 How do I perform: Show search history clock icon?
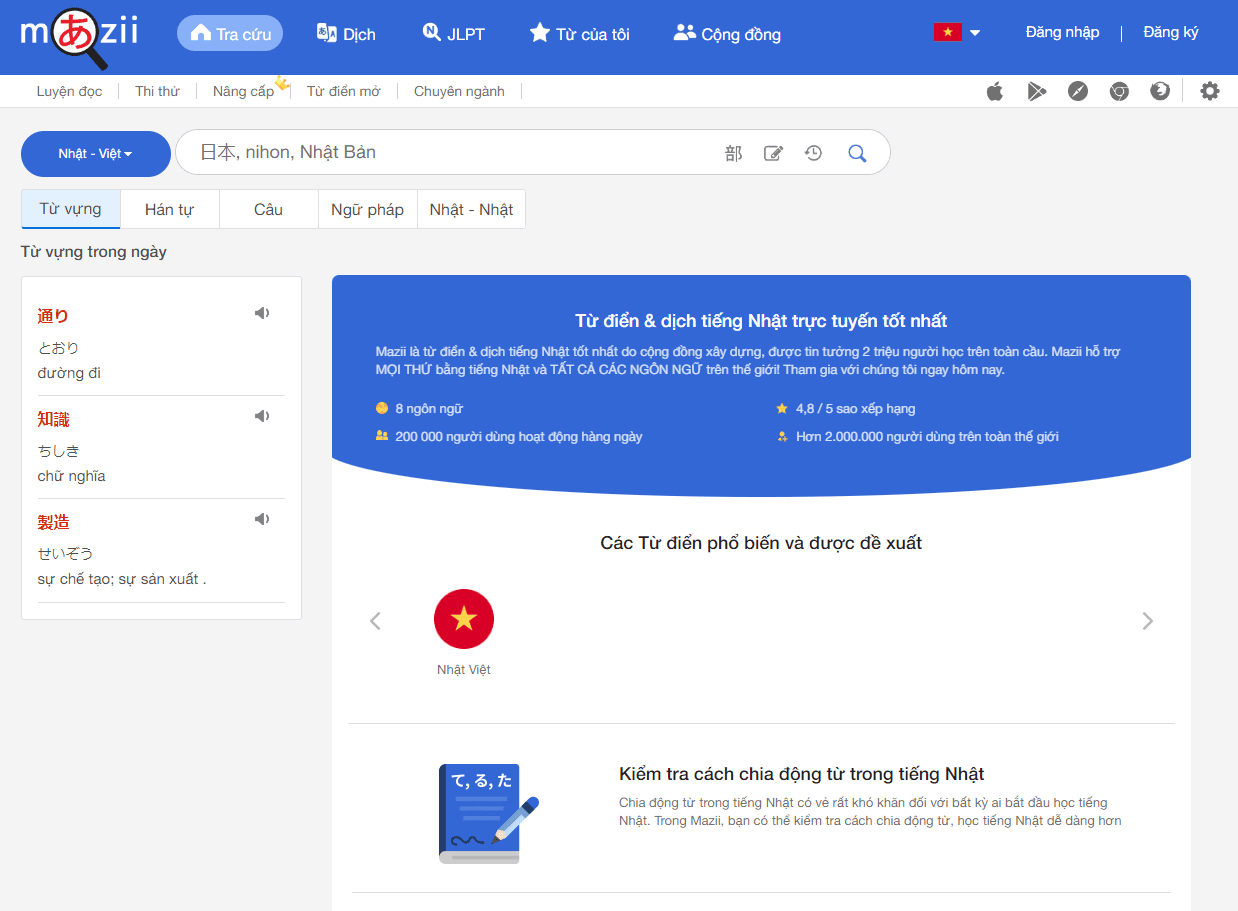(x=813, y=153)
